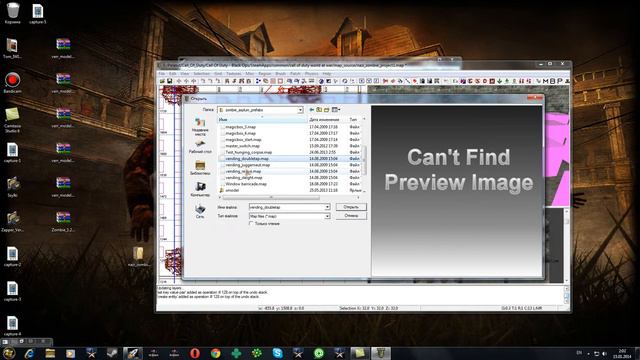Open the File menu in Radiant
The image size is (640, 360).
coord(162,74)
